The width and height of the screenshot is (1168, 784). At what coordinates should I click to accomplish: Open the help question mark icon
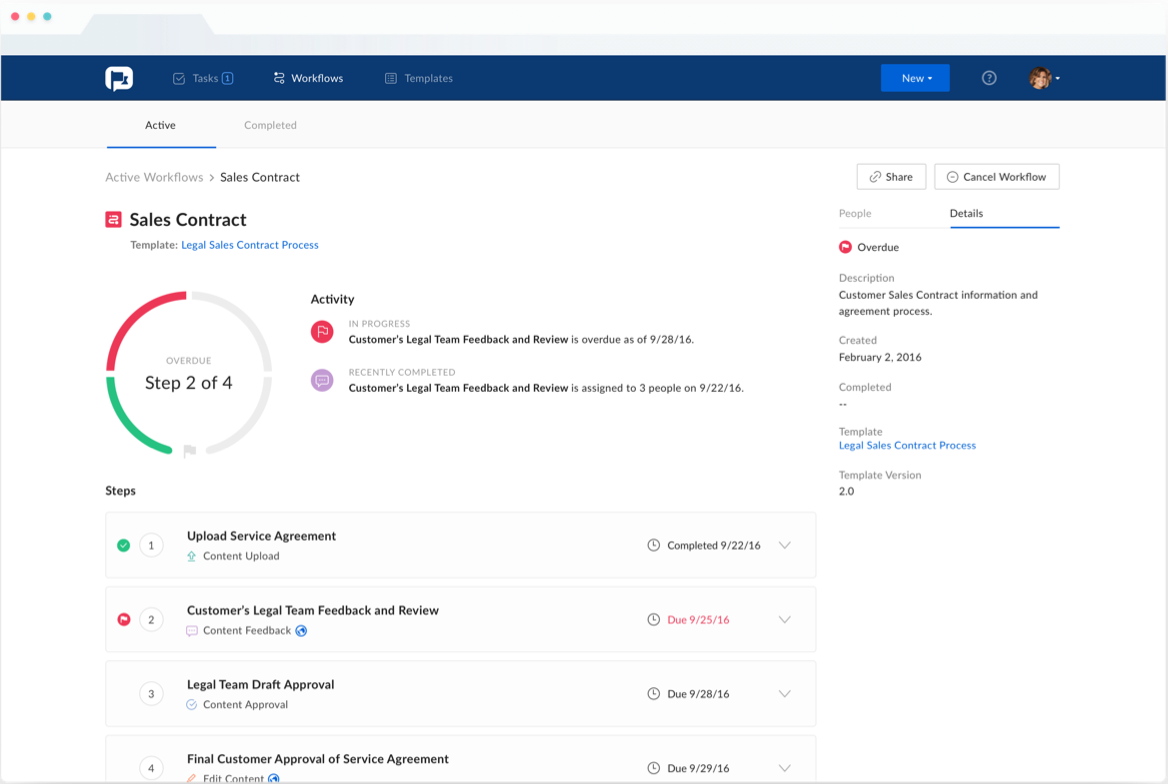(988, 77)
